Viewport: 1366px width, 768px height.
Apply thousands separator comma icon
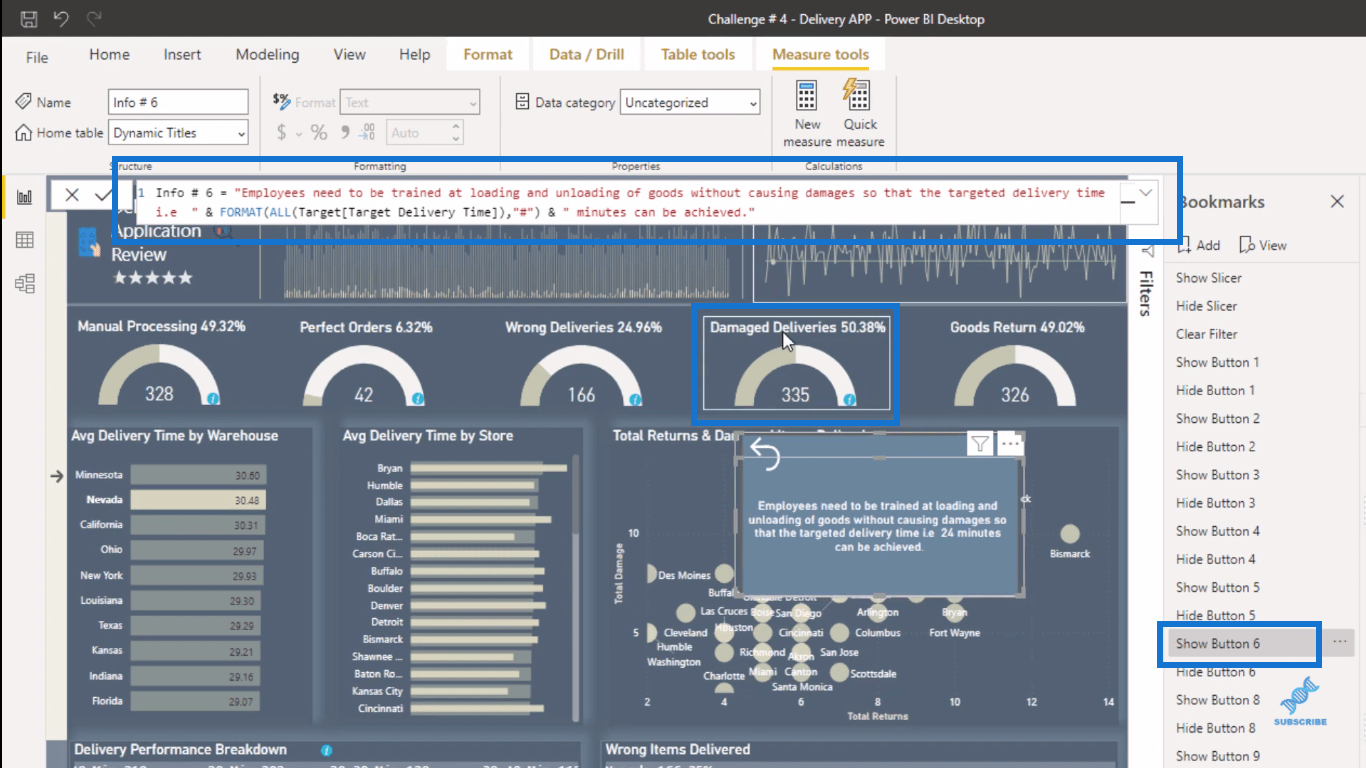345,131
